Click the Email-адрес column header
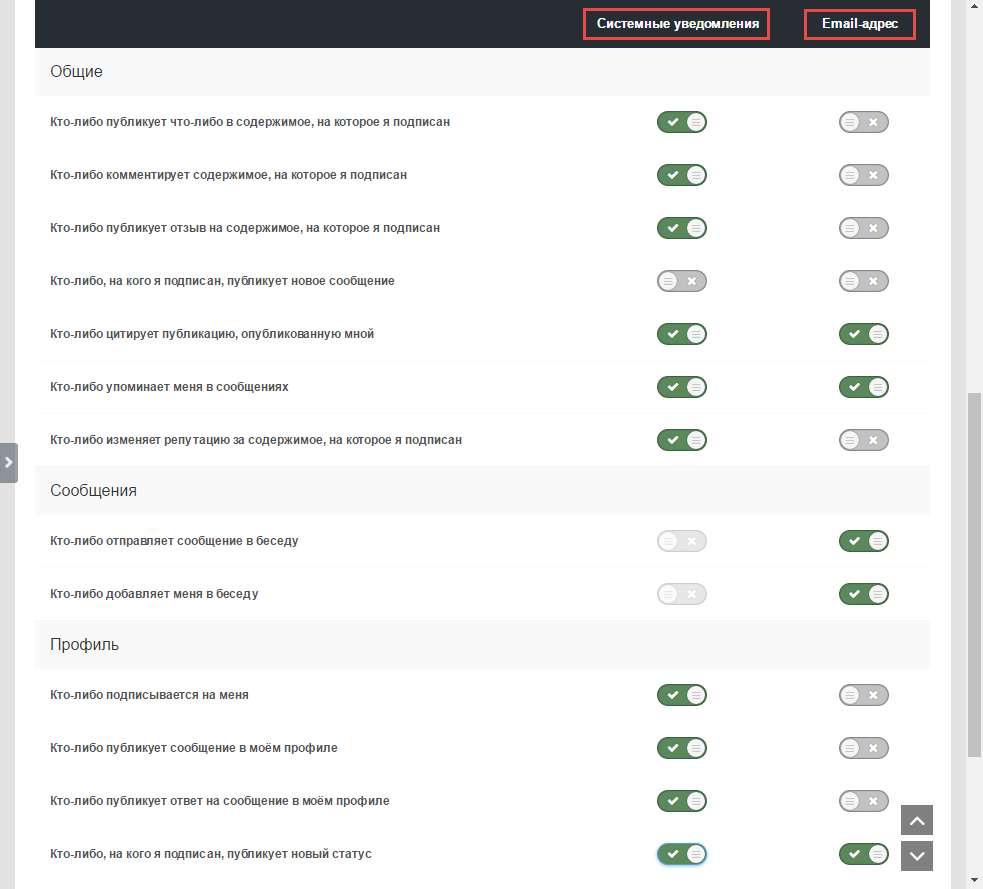Screen dimensions: 983x889 pos(860,24)
